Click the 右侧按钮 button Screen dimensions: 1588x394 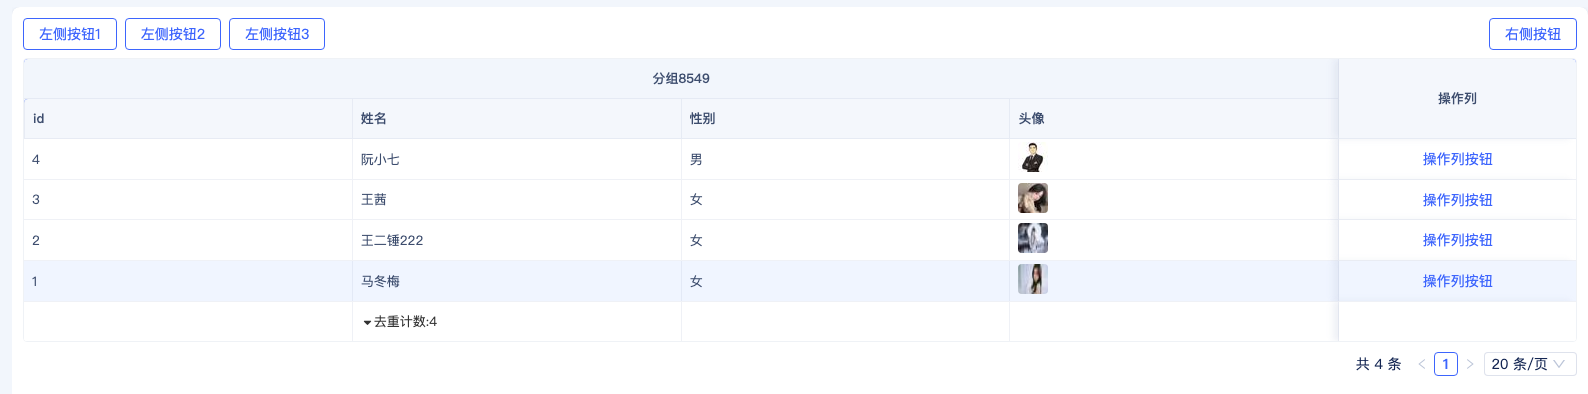pyautogui.click(x=1533, y=34)
